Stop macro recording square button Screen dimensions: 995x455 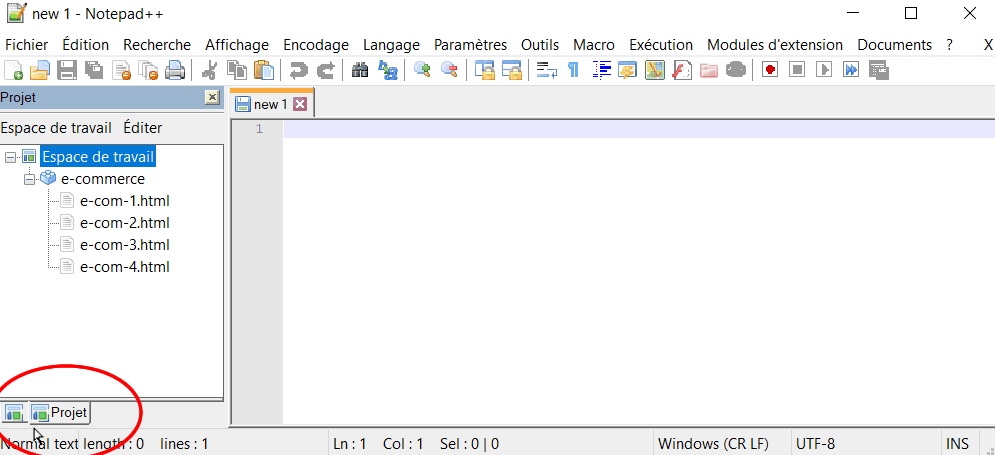pos(797,70)
